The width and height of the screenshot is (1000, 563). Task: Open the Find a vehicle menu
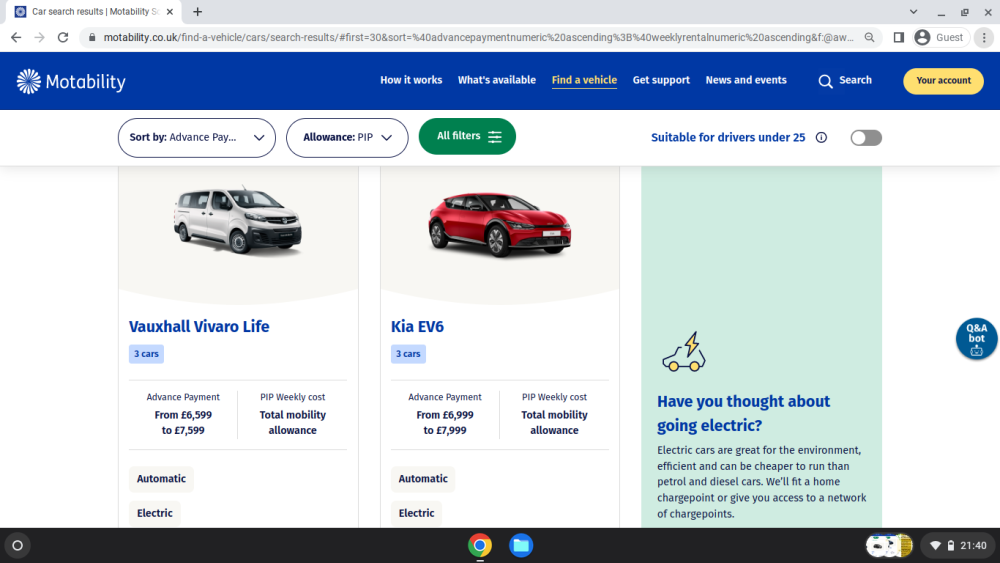584,80
